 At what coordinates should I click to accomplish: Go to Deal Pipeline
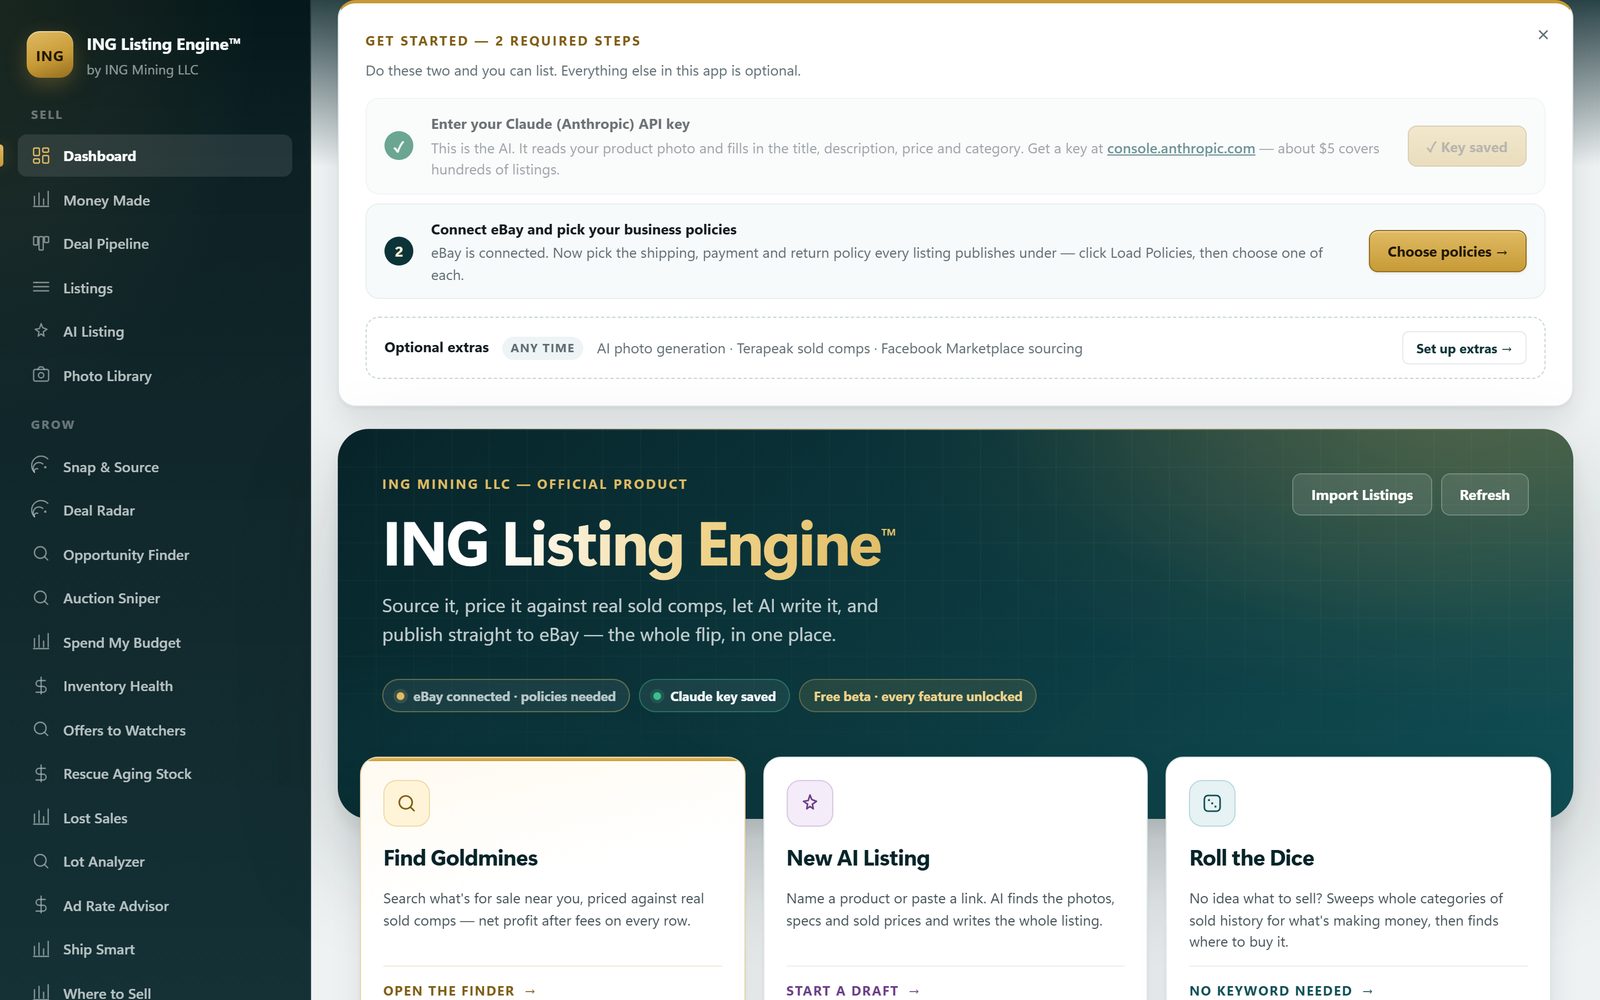155,244
